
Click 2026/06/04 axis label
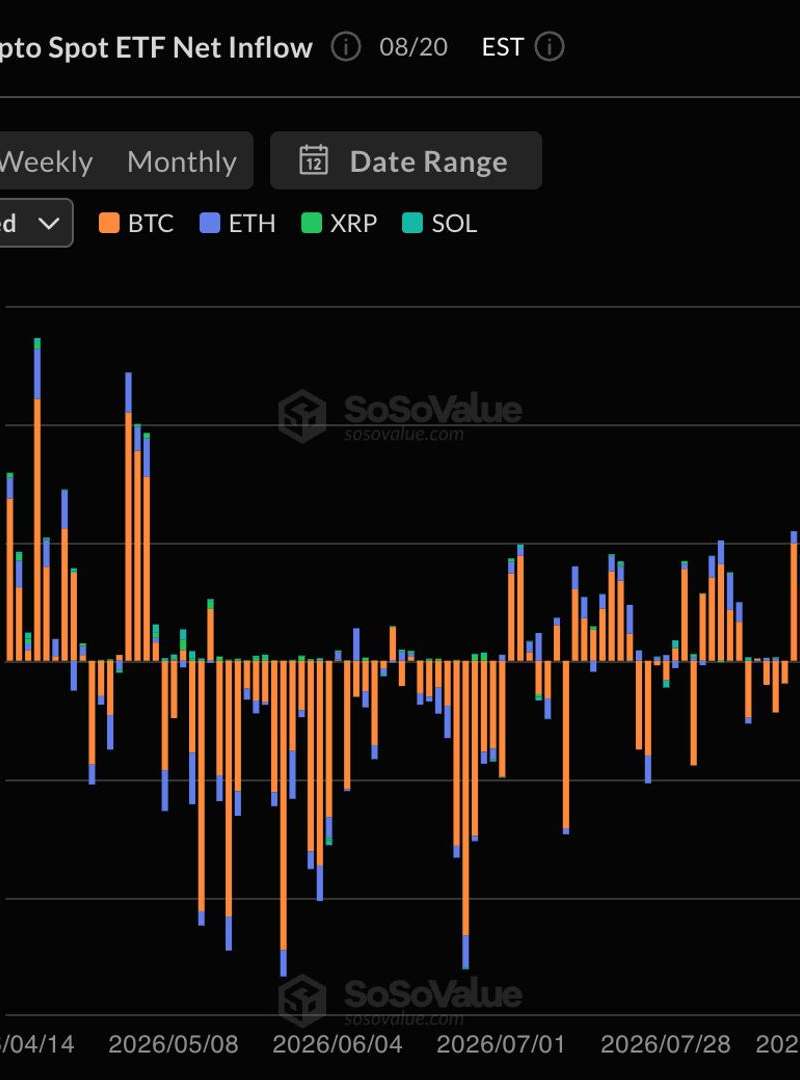(338, 1044)
